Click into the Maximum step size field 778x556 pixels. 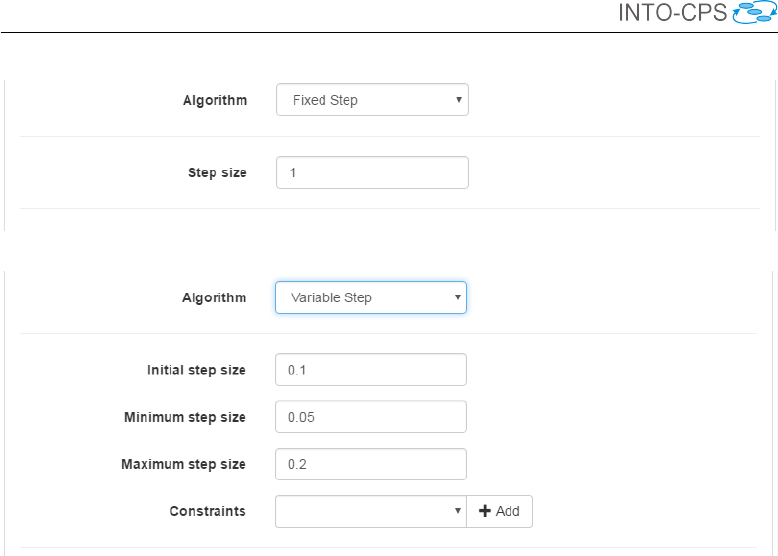point(370,464)
